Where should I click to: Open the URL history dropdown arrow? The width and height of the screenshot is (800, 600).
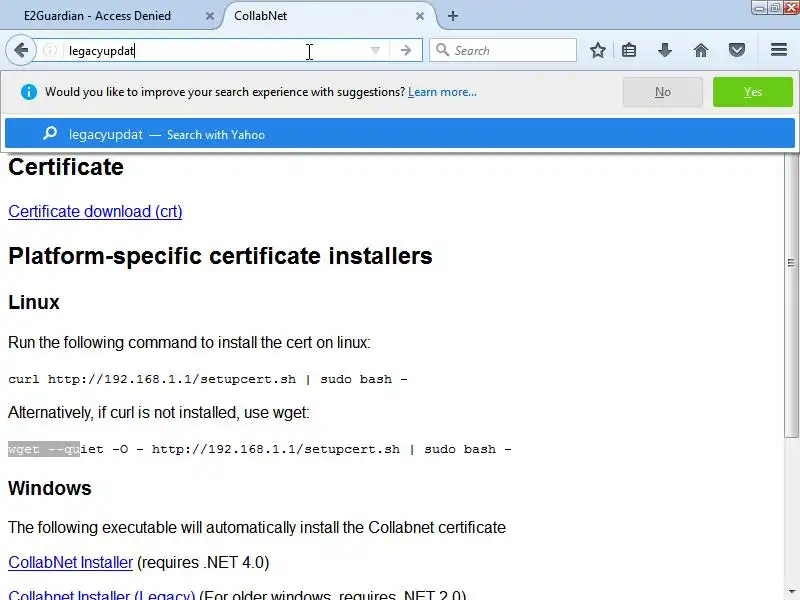(x=375, y=50)
